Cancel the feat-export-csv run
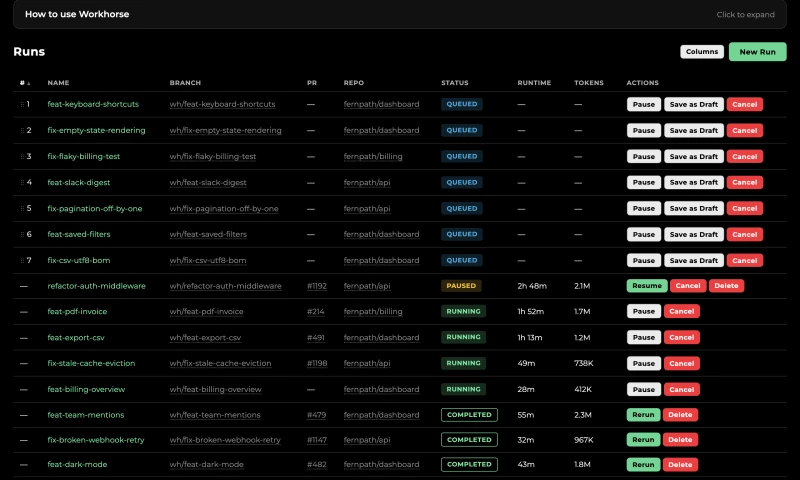This screenshot has width=800, height=480. [x=681, y=337]
